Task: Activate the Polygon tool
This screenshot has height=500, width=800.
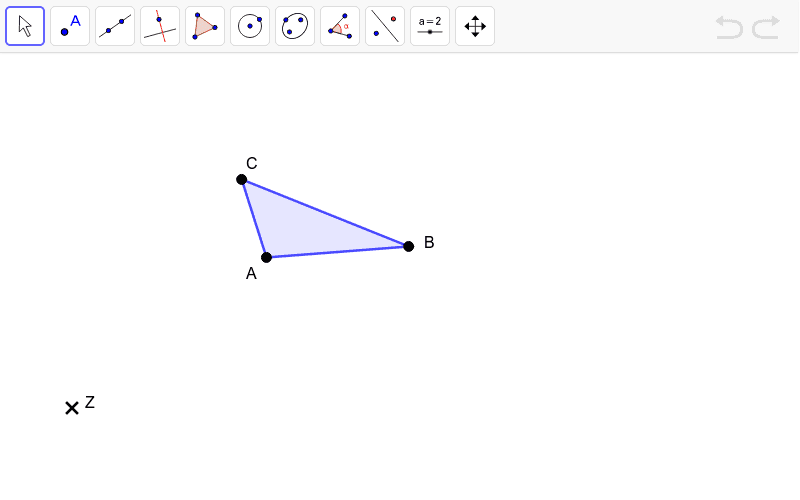Action: tap(205, 26)
